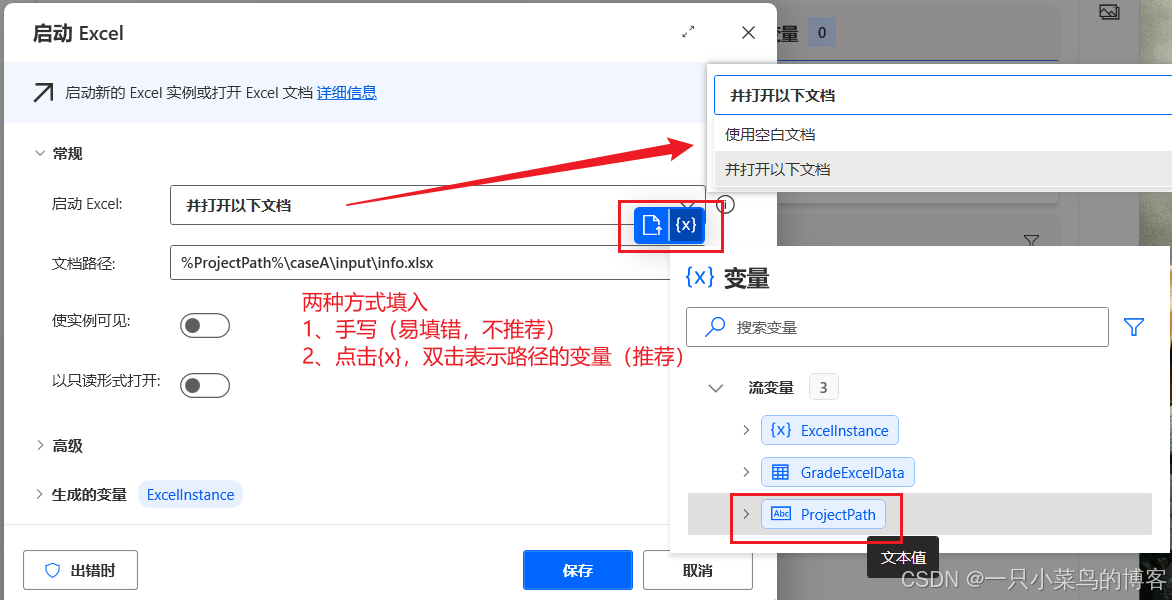Click the 取消 button
This screenshot has width=1172, height=600.
[x=697, y=571]
